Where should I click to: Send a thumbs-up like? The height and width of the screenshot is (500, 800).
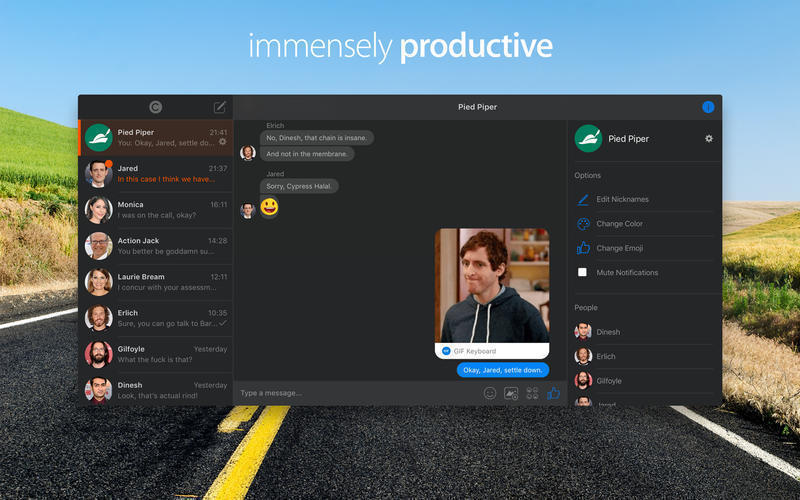554,393
